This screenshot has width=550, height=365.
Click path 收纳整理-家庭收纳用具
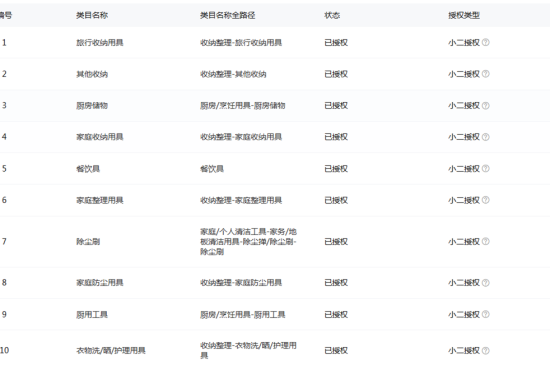241,137
